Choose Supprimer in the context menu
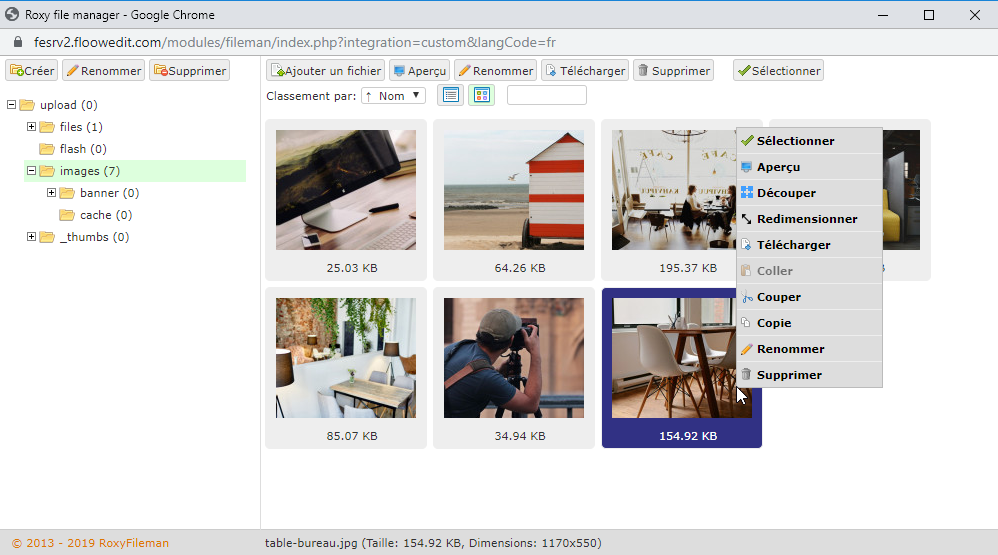The height and width of the screenshot is (555, 998). coord(810,375)
